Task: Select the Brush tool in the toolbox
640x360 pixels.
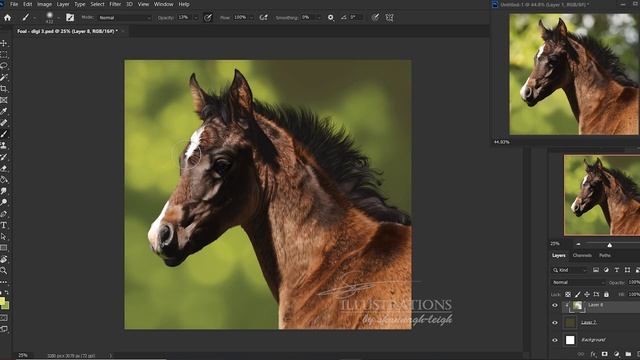Action: click(4, 134)
